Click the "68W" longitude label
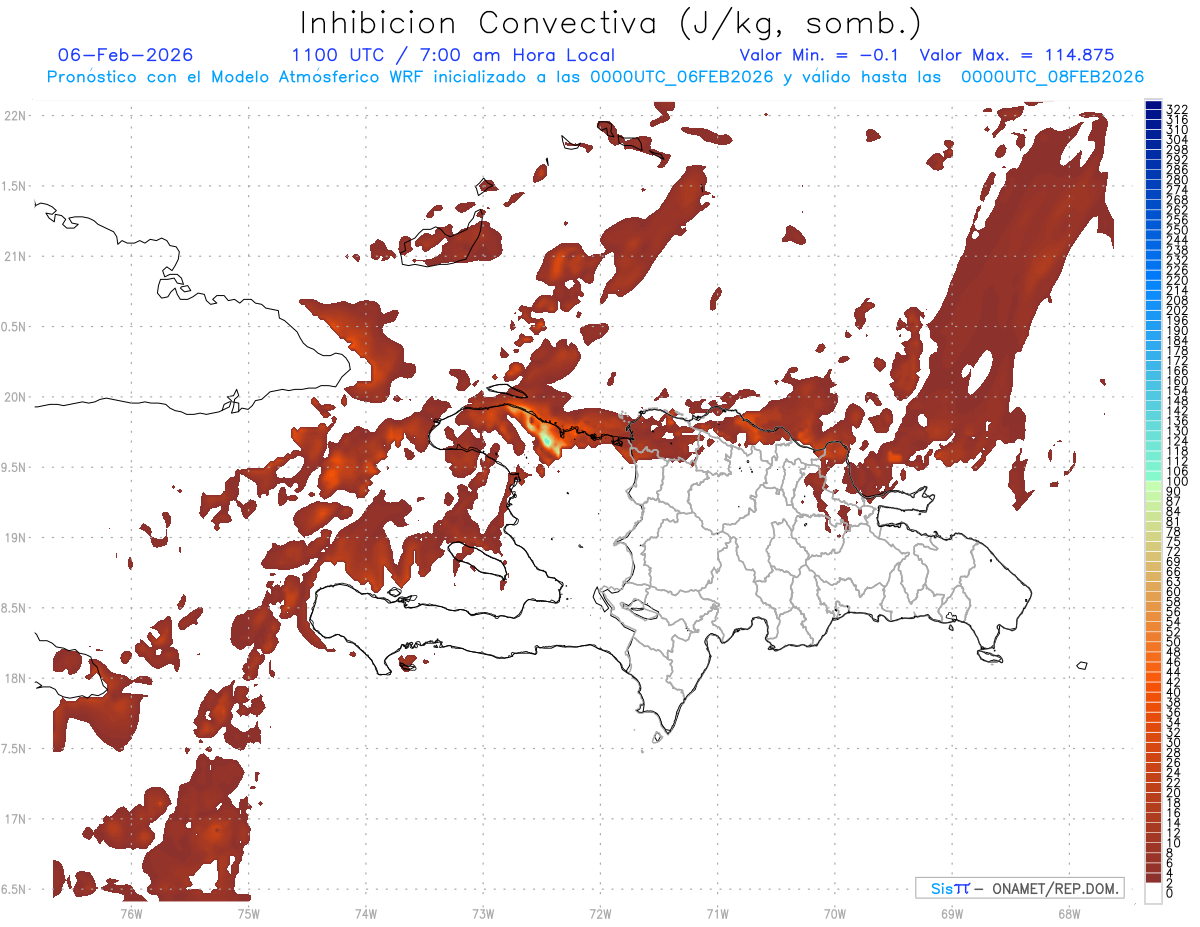1200x927 pixels. (x=1068, y=914)
